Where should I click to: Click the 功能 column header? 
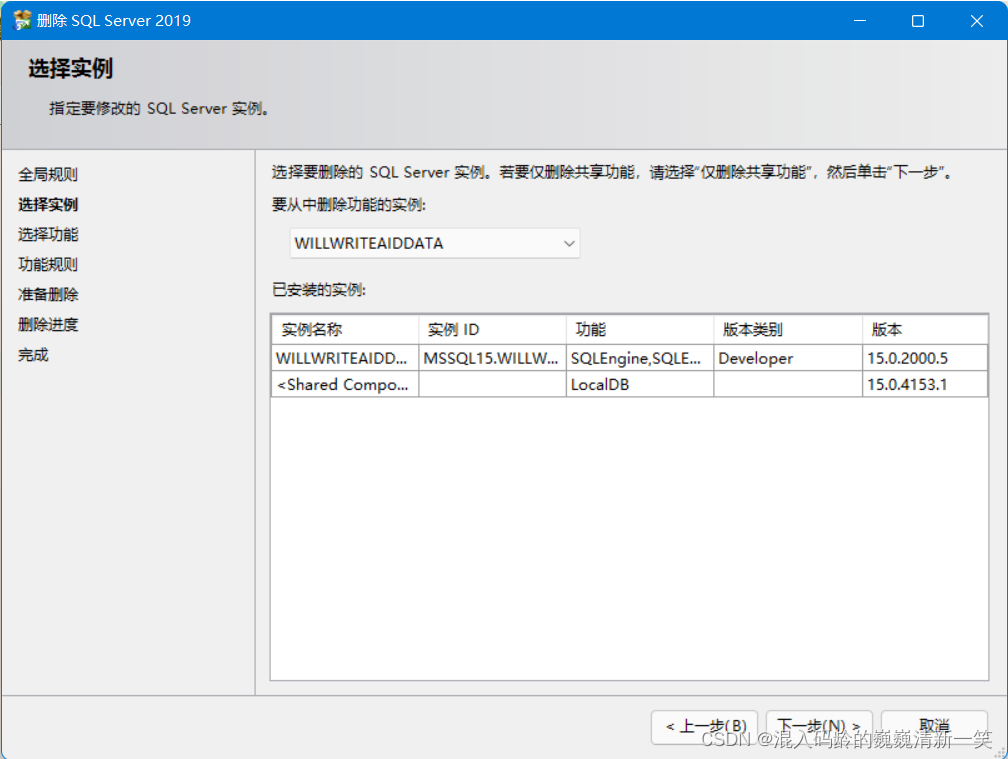[x=640, y=330]
